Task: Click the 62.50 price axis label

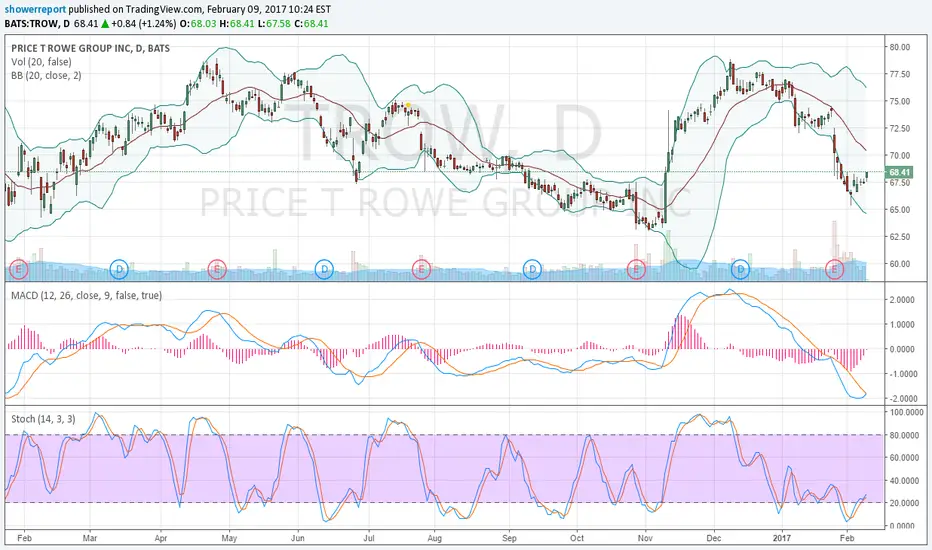Action: pyautogui.click(x=899, y=237)
